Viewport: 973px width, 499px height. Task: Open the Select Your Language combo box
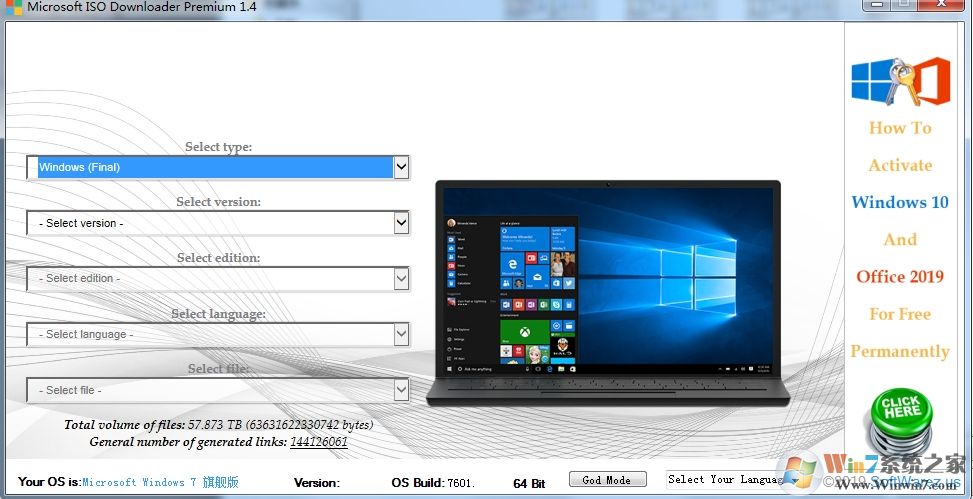point(725,480)
